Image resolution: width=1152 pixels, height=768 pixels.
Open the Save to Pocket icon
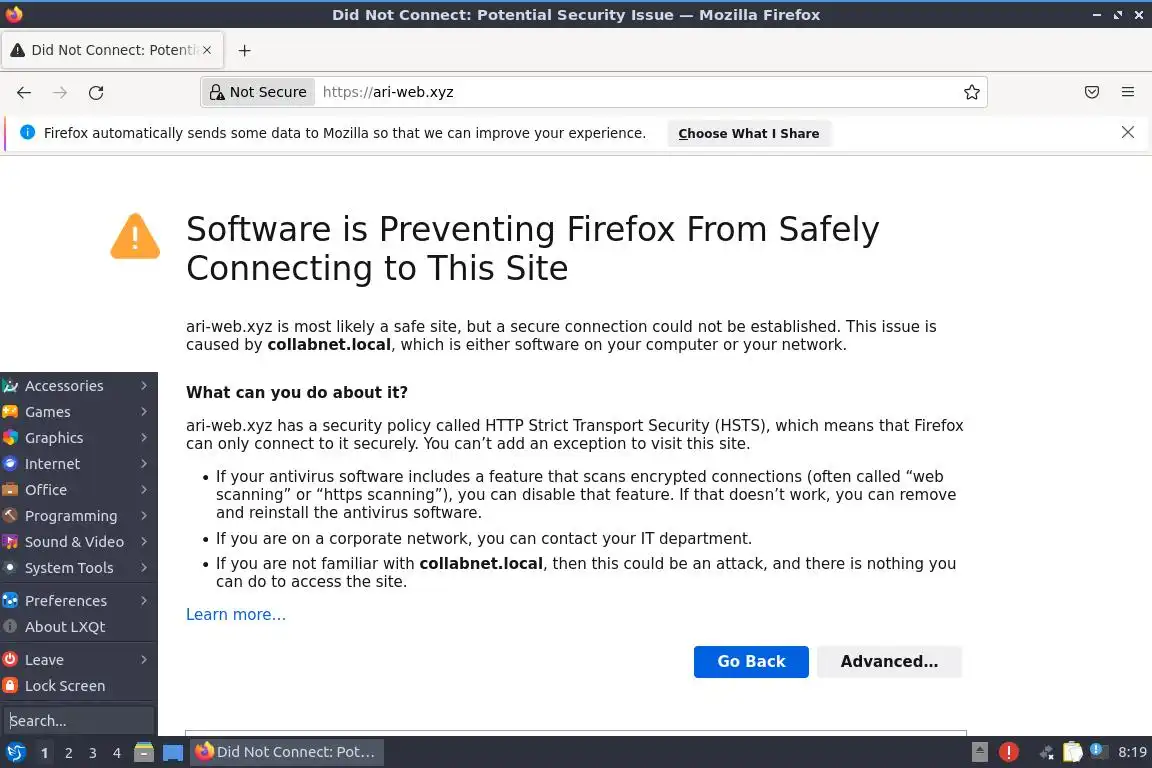(1092, 93)
